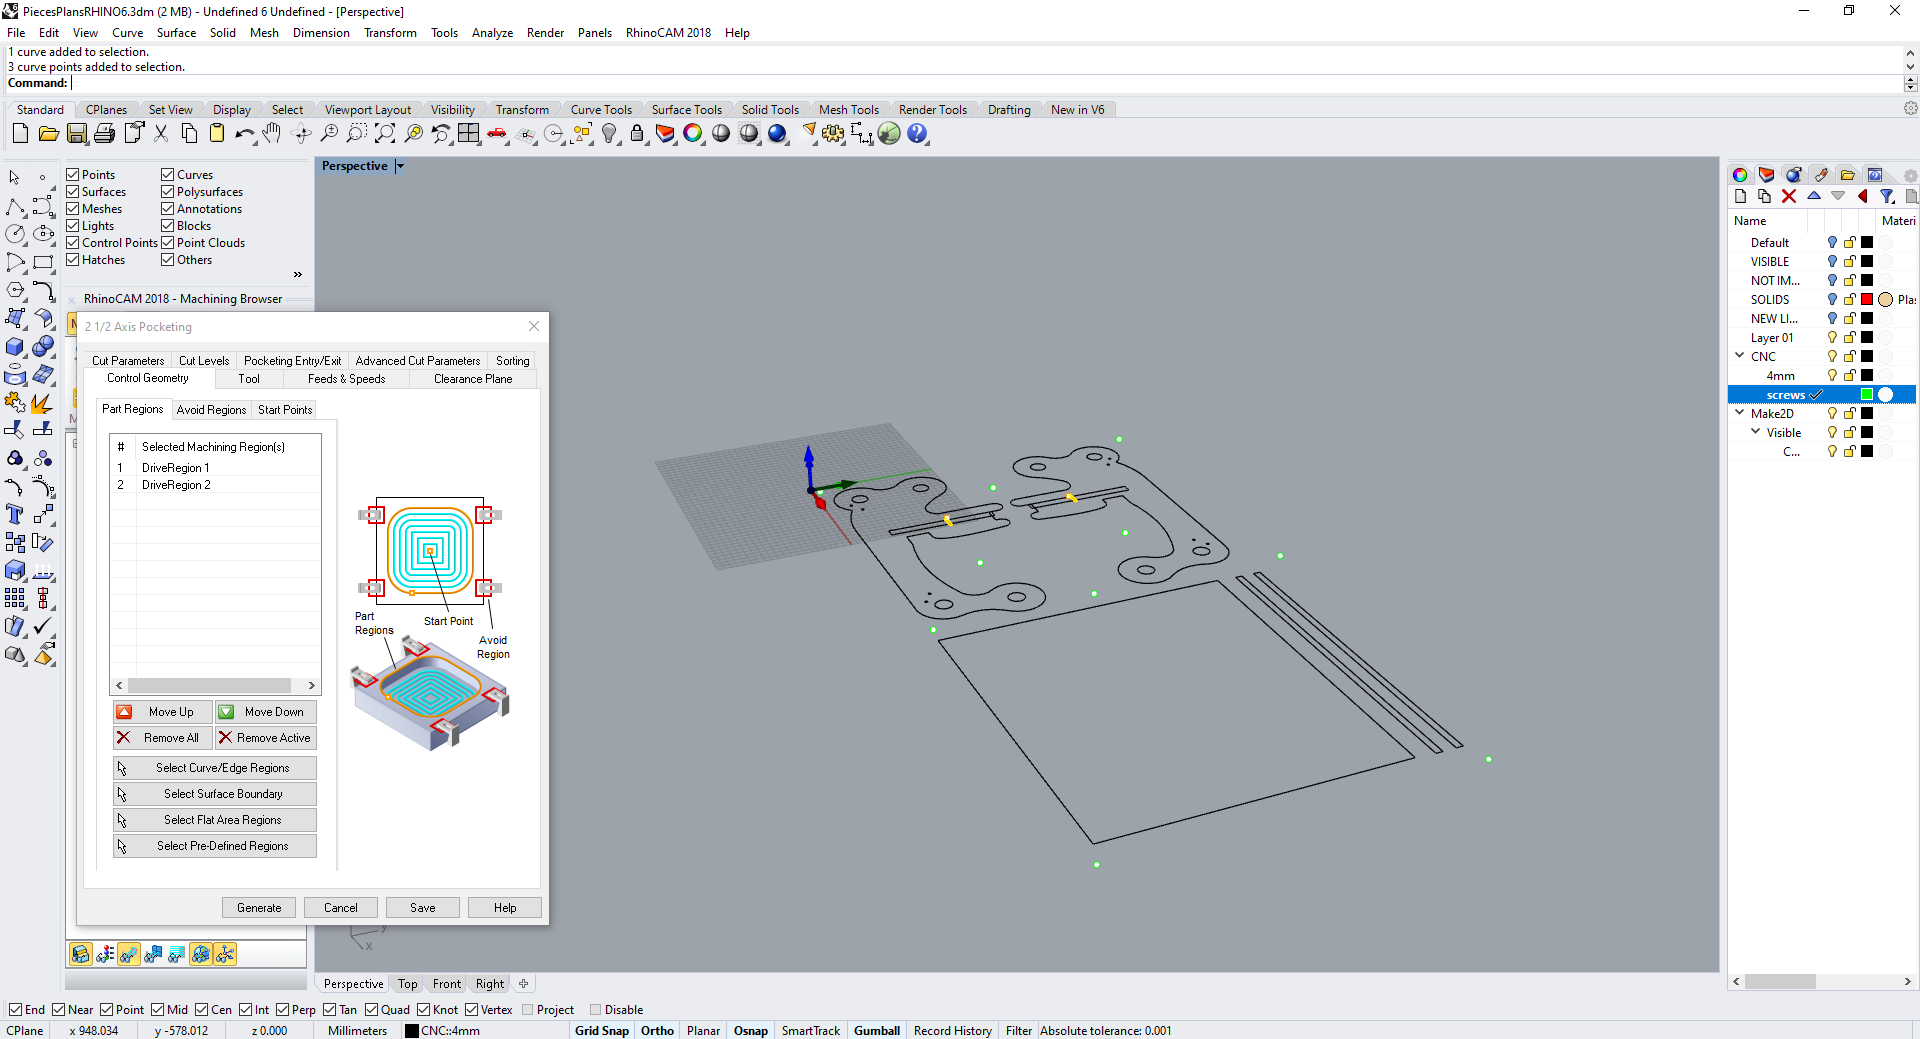
Task: Uncheck the Points selection filter
Action: [x=73, y=175]
